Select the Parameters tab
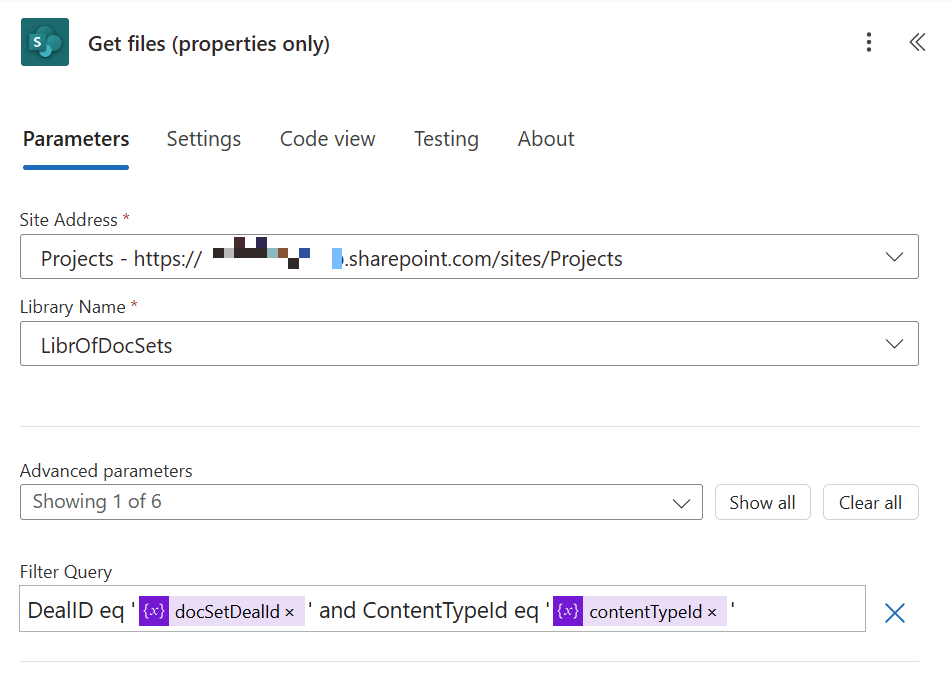 75,139
